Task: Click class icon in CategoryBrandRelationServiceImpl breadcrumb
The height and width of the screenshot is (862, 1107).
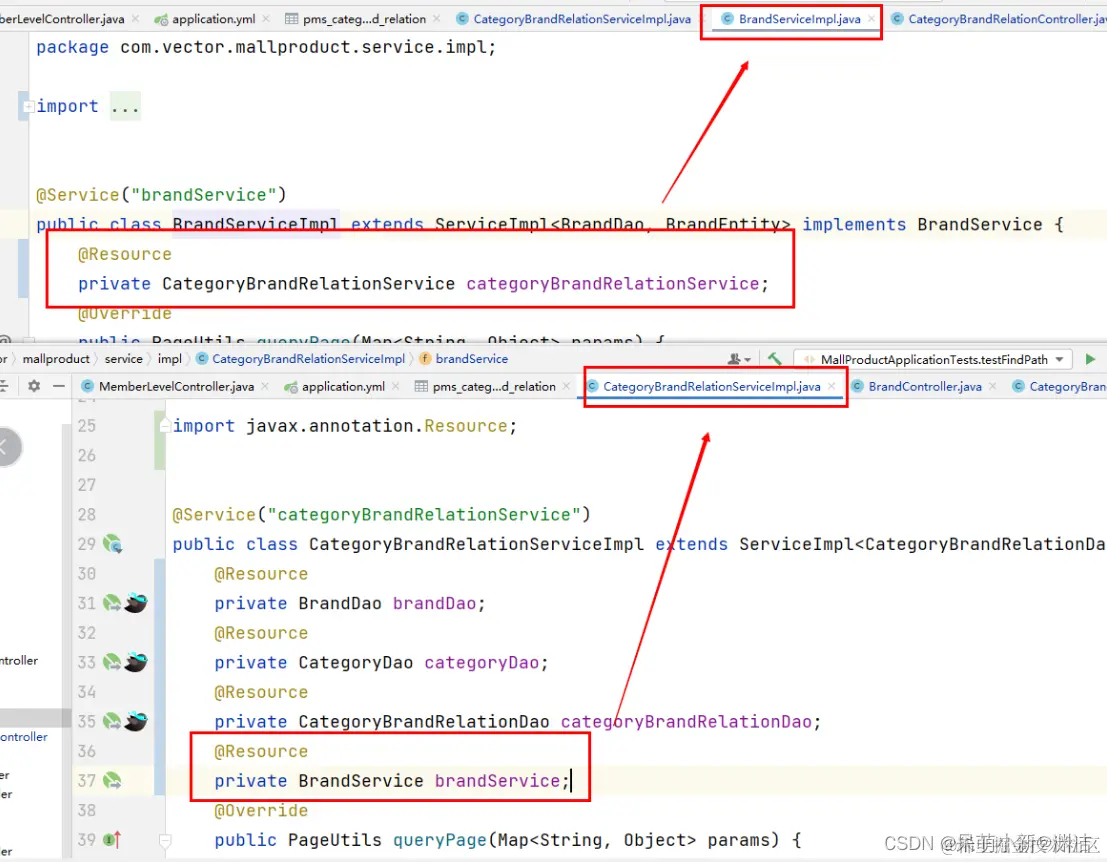Action: [202, 359]
